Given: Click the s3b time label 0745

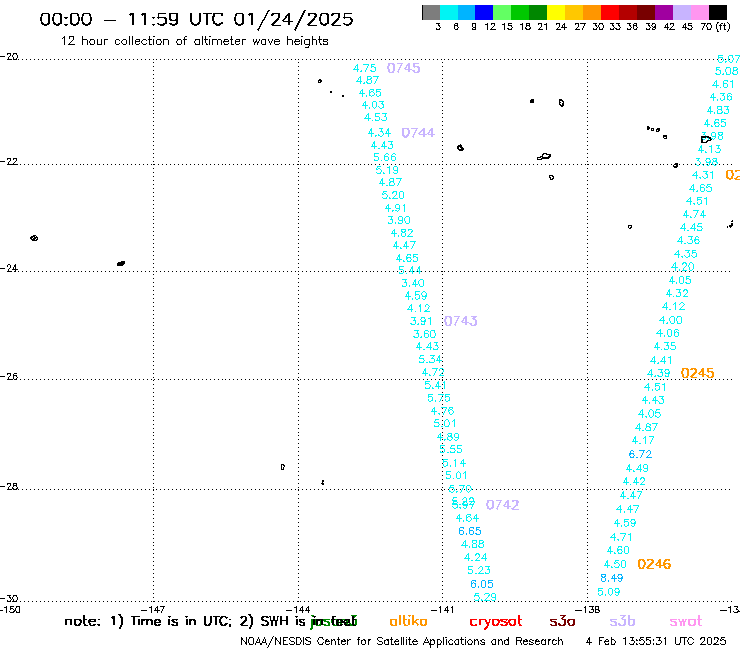Looking at the screenshot, I should 404,68.
